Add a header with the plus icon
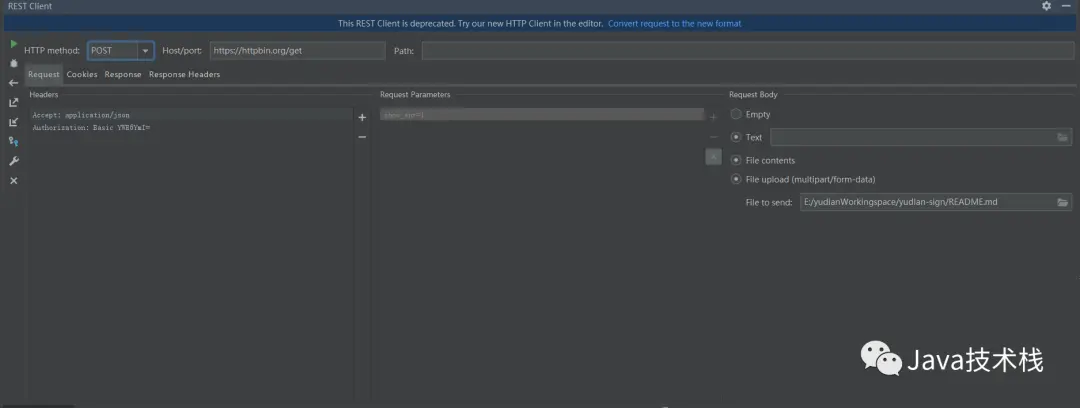 [x=362, y=117]
